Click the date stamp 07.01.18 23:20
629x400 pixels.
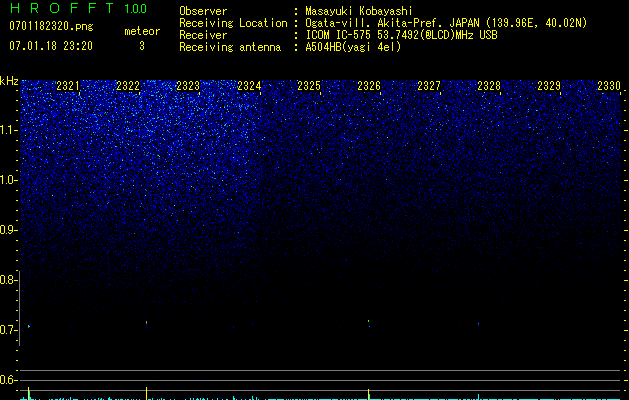[51, 46]
